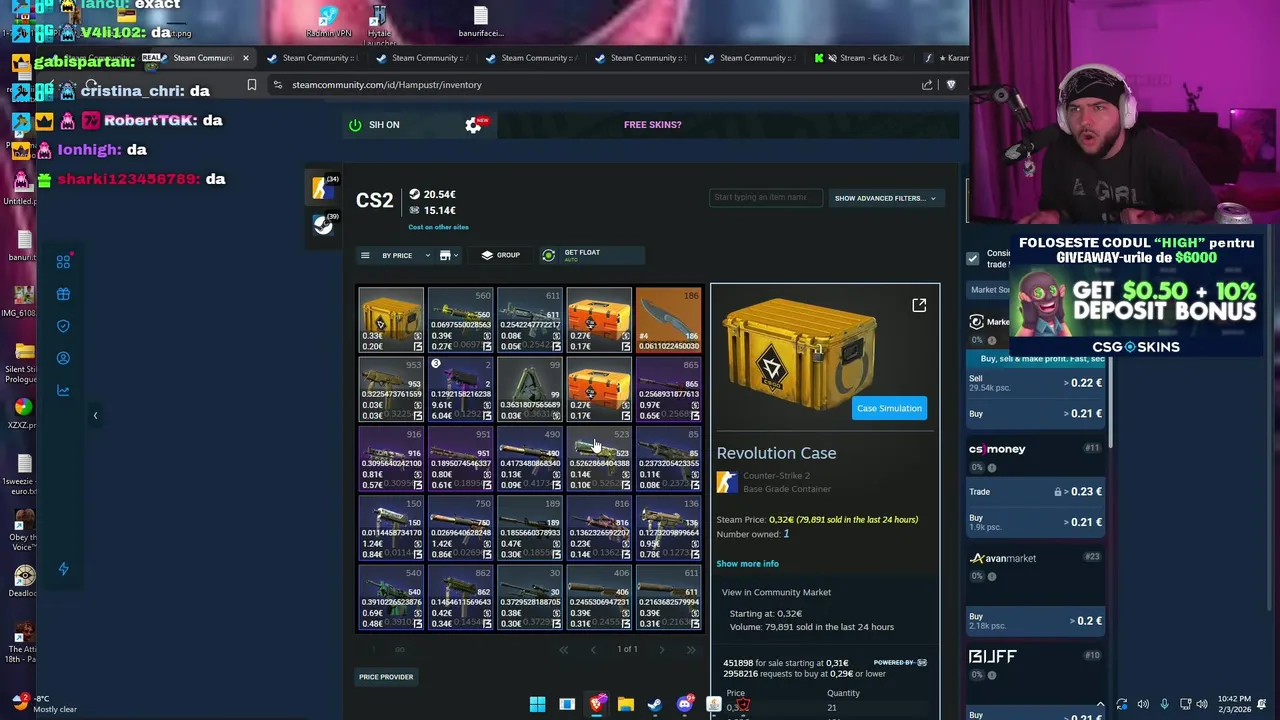
Task: Open the marketplace store dropdown
Action: tap(448, 256)
